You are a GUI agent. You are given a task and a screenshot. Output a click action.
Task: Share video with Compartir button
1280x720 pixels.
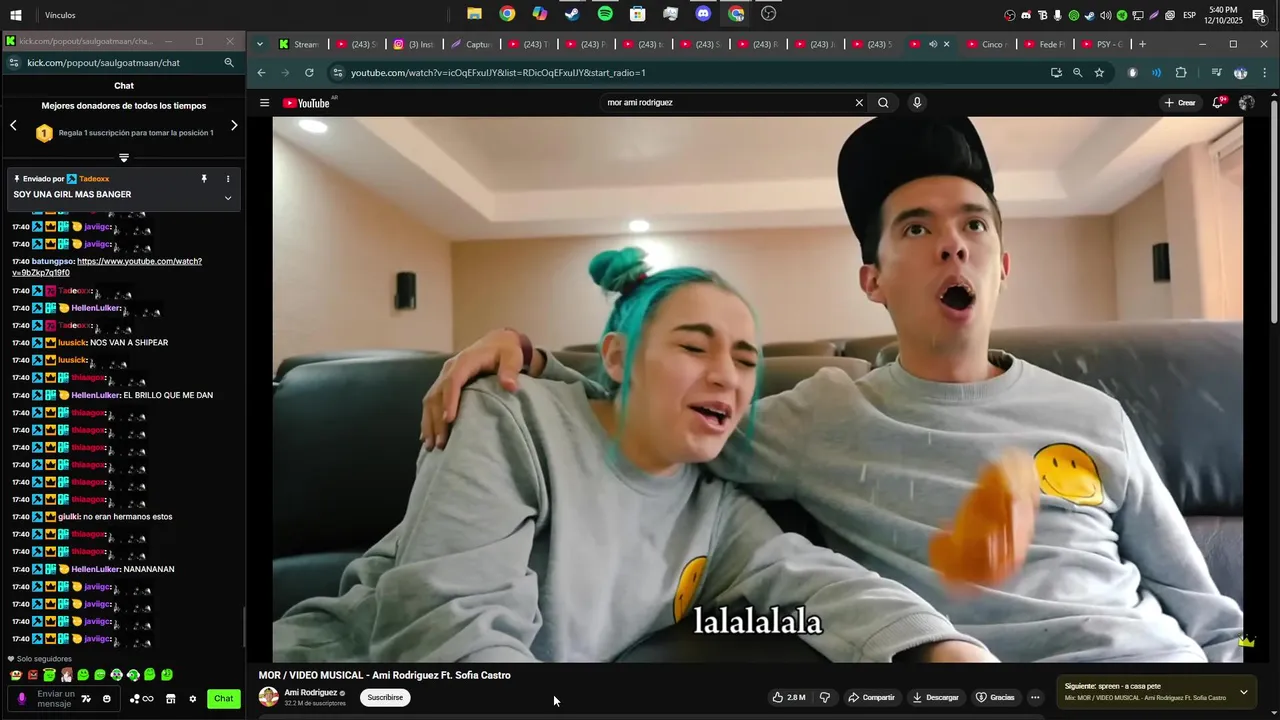pyautogui.click(x=871, y=697)
